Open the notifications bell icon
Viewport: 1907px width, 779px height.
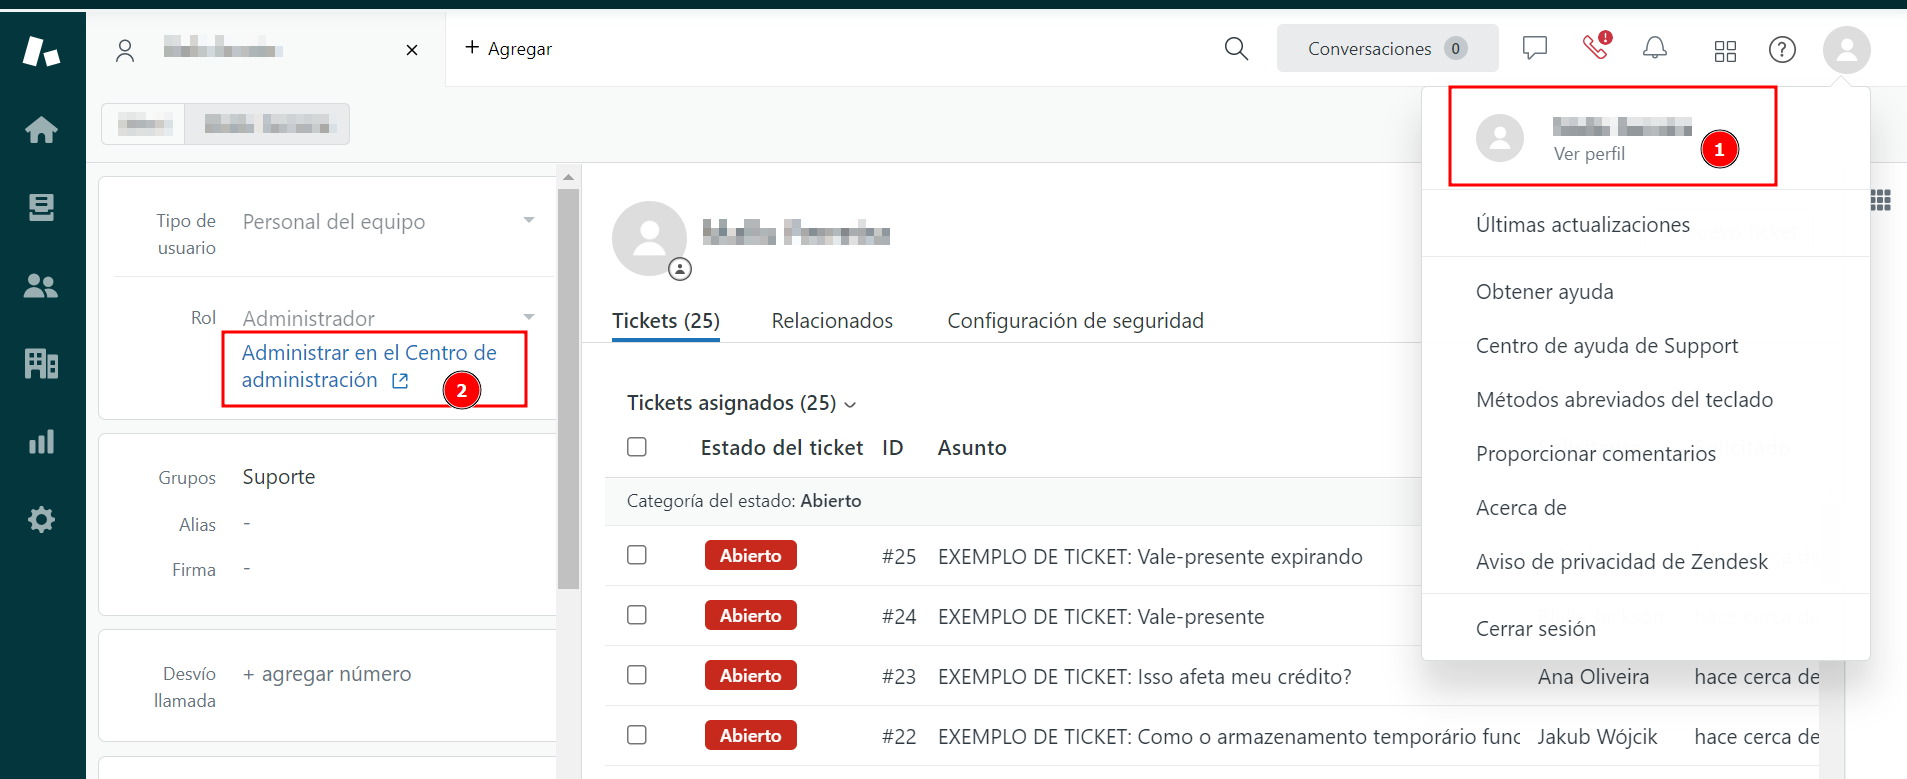pos(1655,48)
